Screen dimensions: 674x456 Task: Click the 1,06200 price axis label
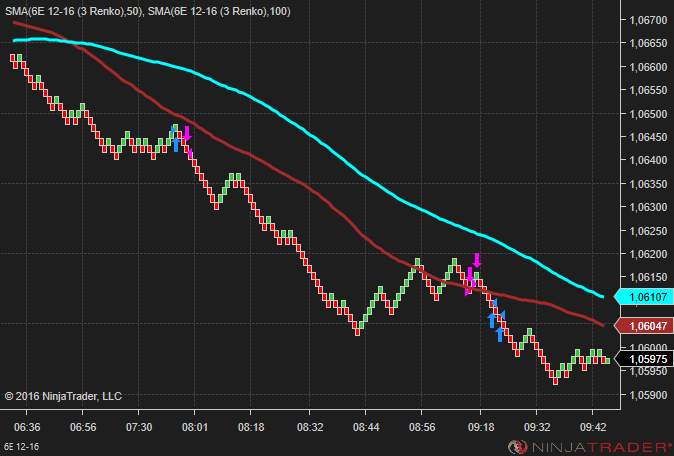click(648, 254)
